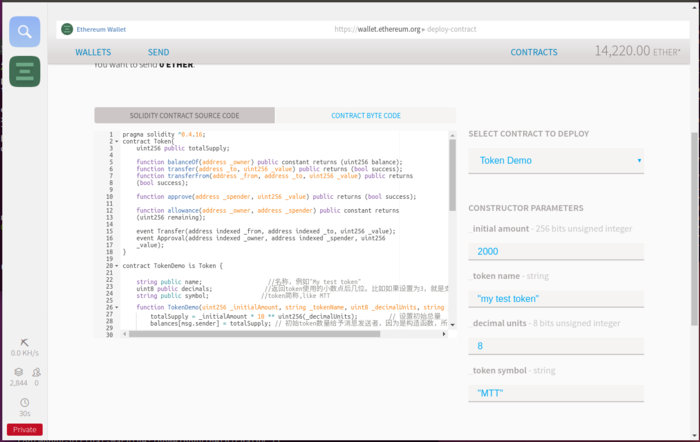Open the search browse icon in sidebar

click(25, 32)
